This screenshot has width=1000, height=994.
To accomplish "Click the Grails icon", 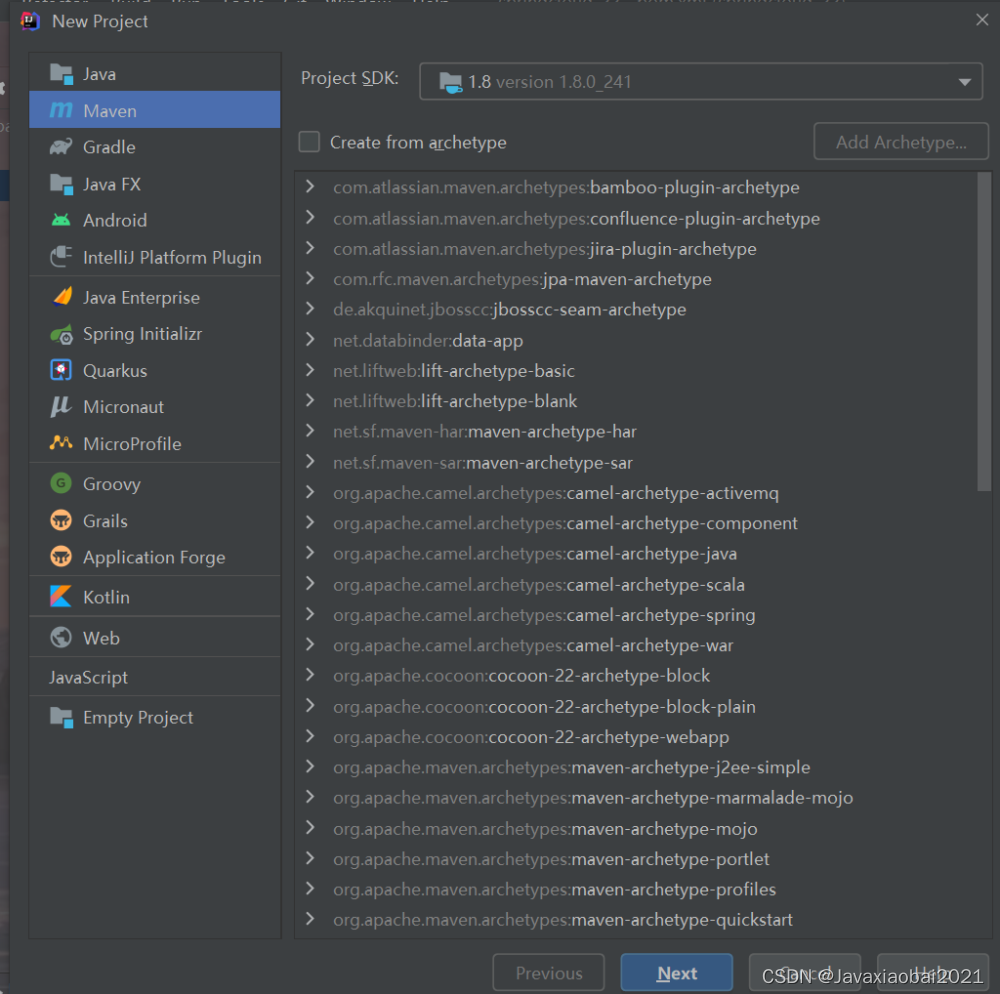I will point(61,520).
